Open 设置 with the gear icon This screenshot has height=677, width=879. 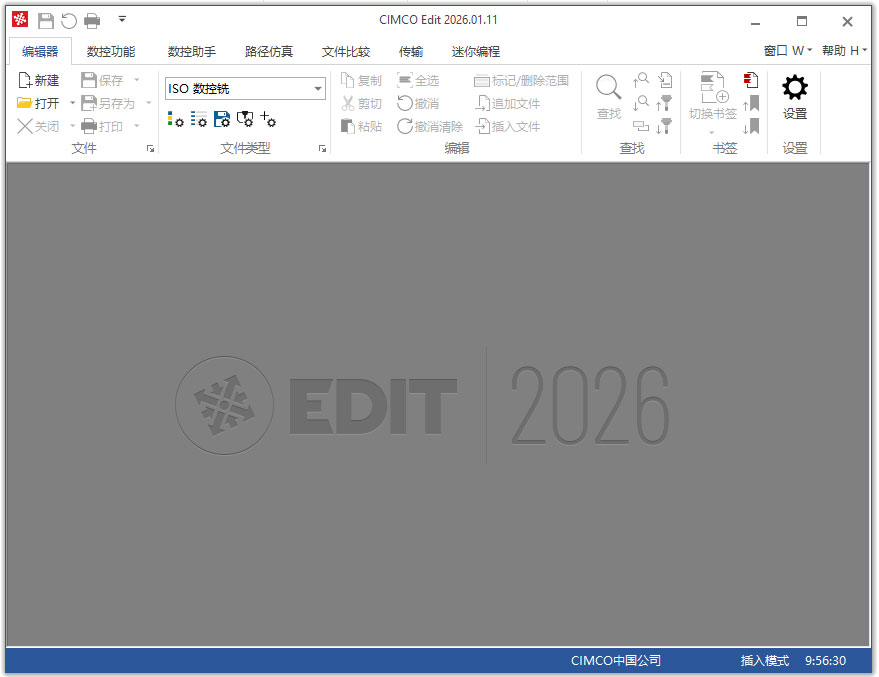pyautogui.click(x=795, y=97)
